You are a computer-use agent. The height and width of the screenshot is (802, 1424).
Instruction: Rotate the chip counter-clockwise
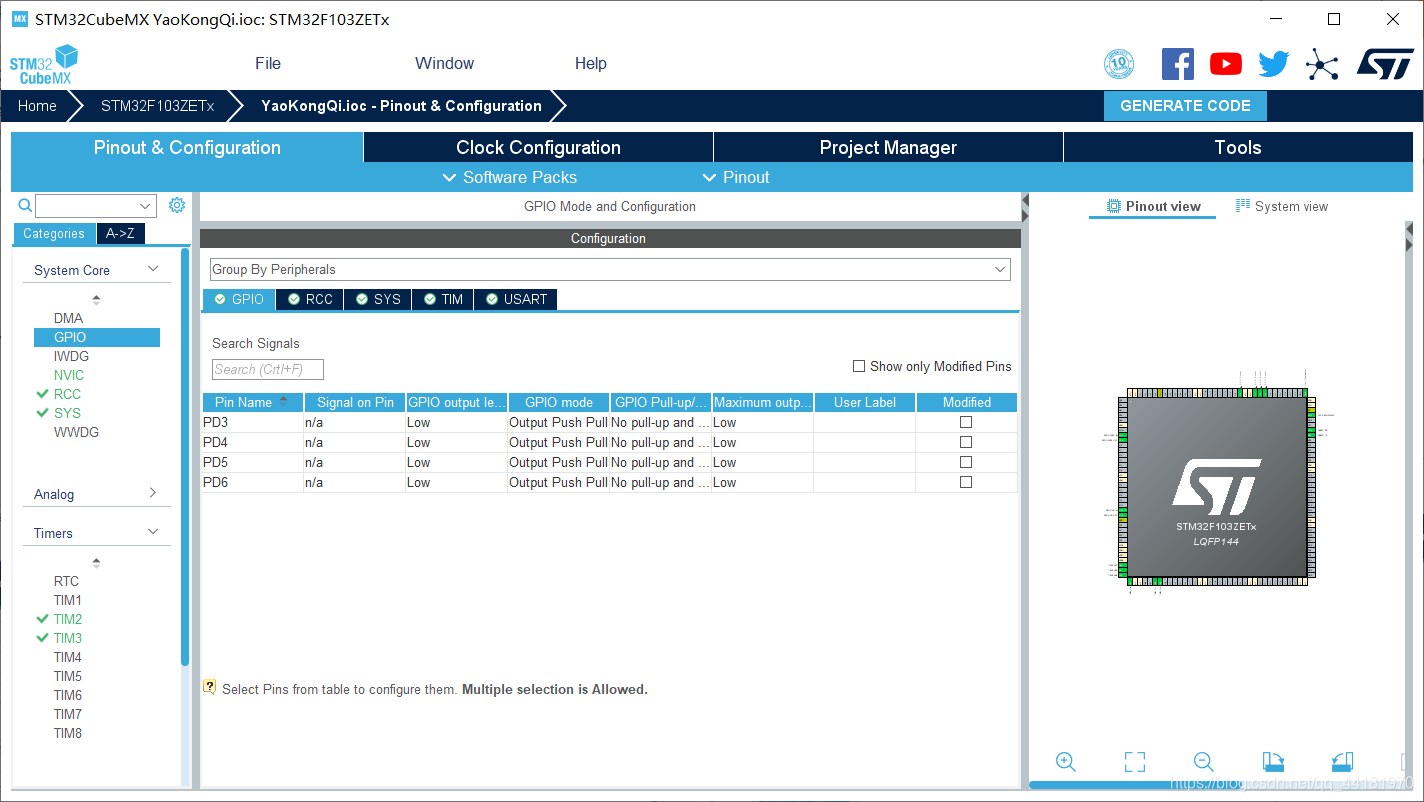(1342, 762)
